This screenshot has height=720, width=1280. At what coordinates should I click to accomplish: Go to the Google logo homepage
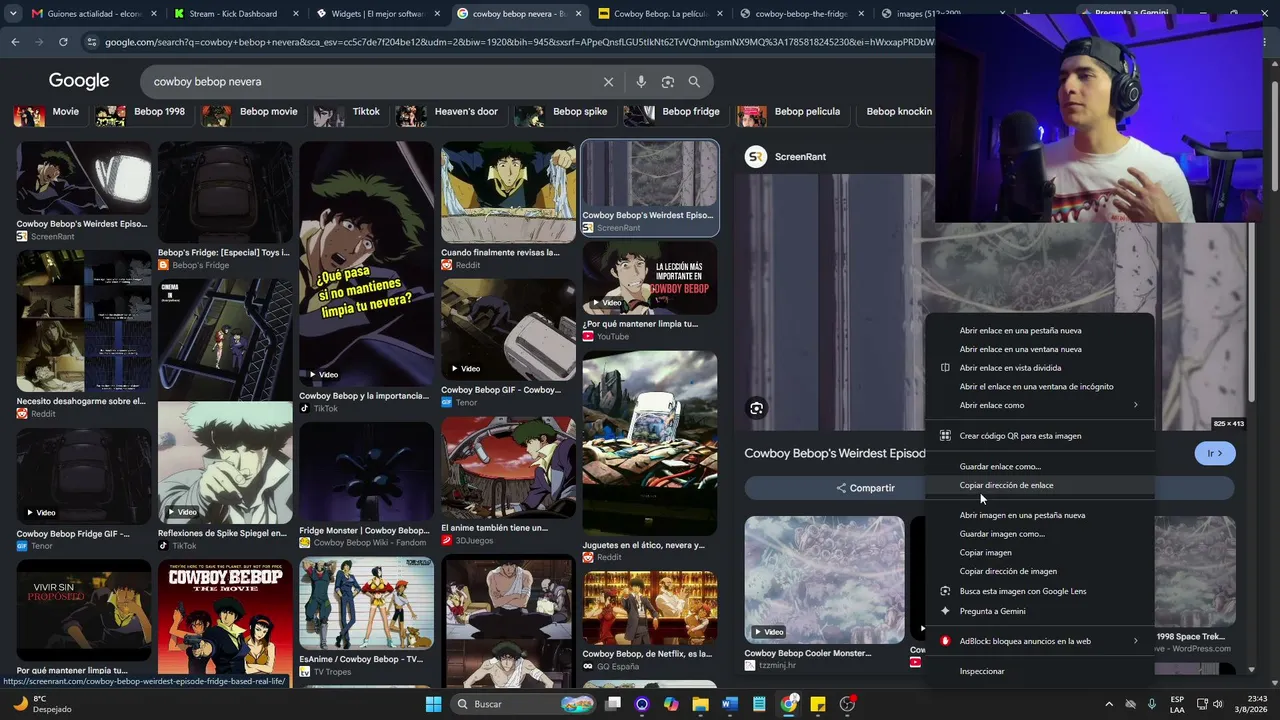(79, 81)
